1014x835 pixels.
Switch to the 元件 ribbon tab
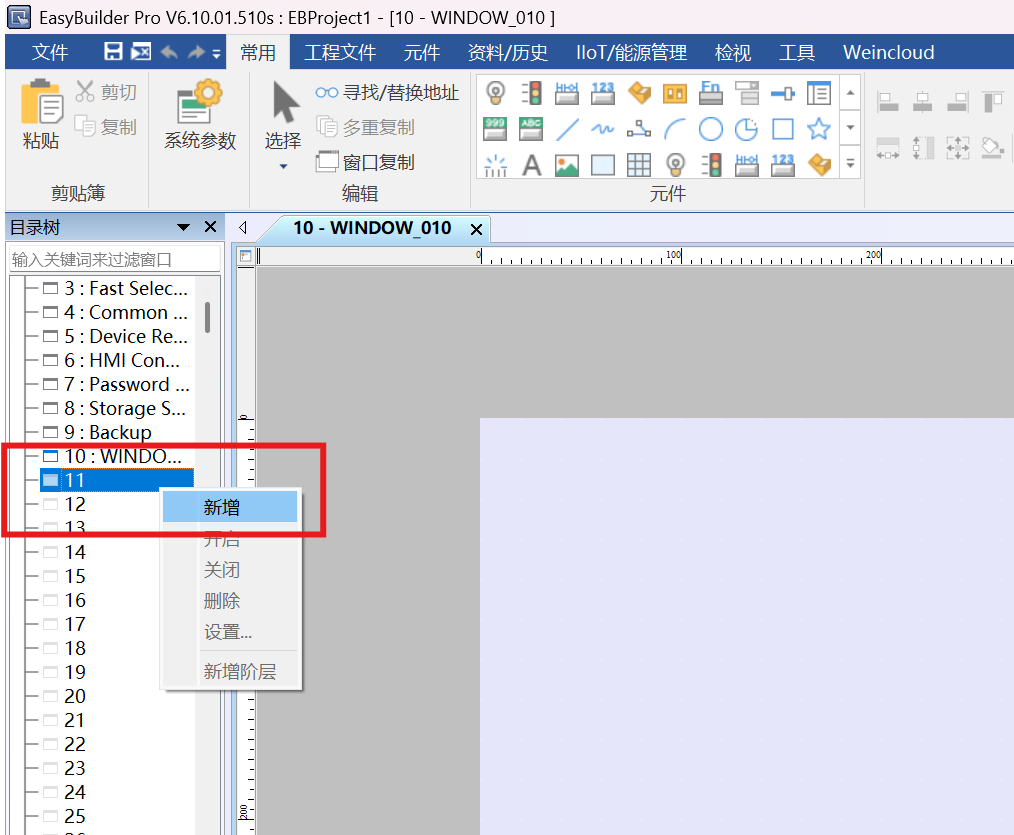point(422,52)
